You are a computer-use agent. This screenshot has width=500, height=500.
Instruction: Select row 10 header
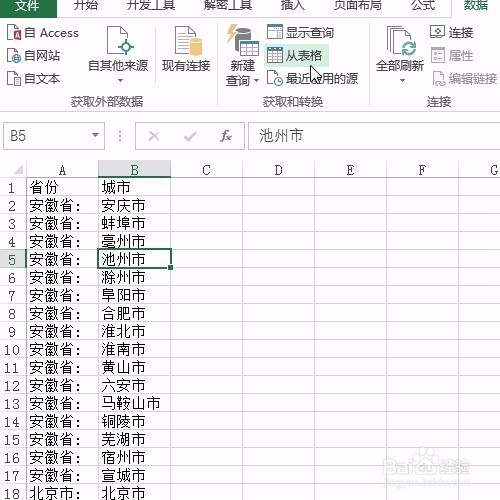(x=12, y=349)
